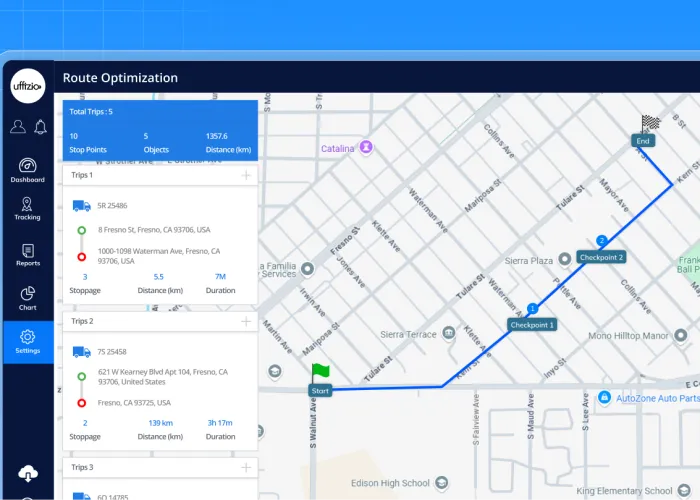Click the AutoZone Auto Parts map pin
The image size is (700, 500).
pyautogui.click(x=604, y=398)
